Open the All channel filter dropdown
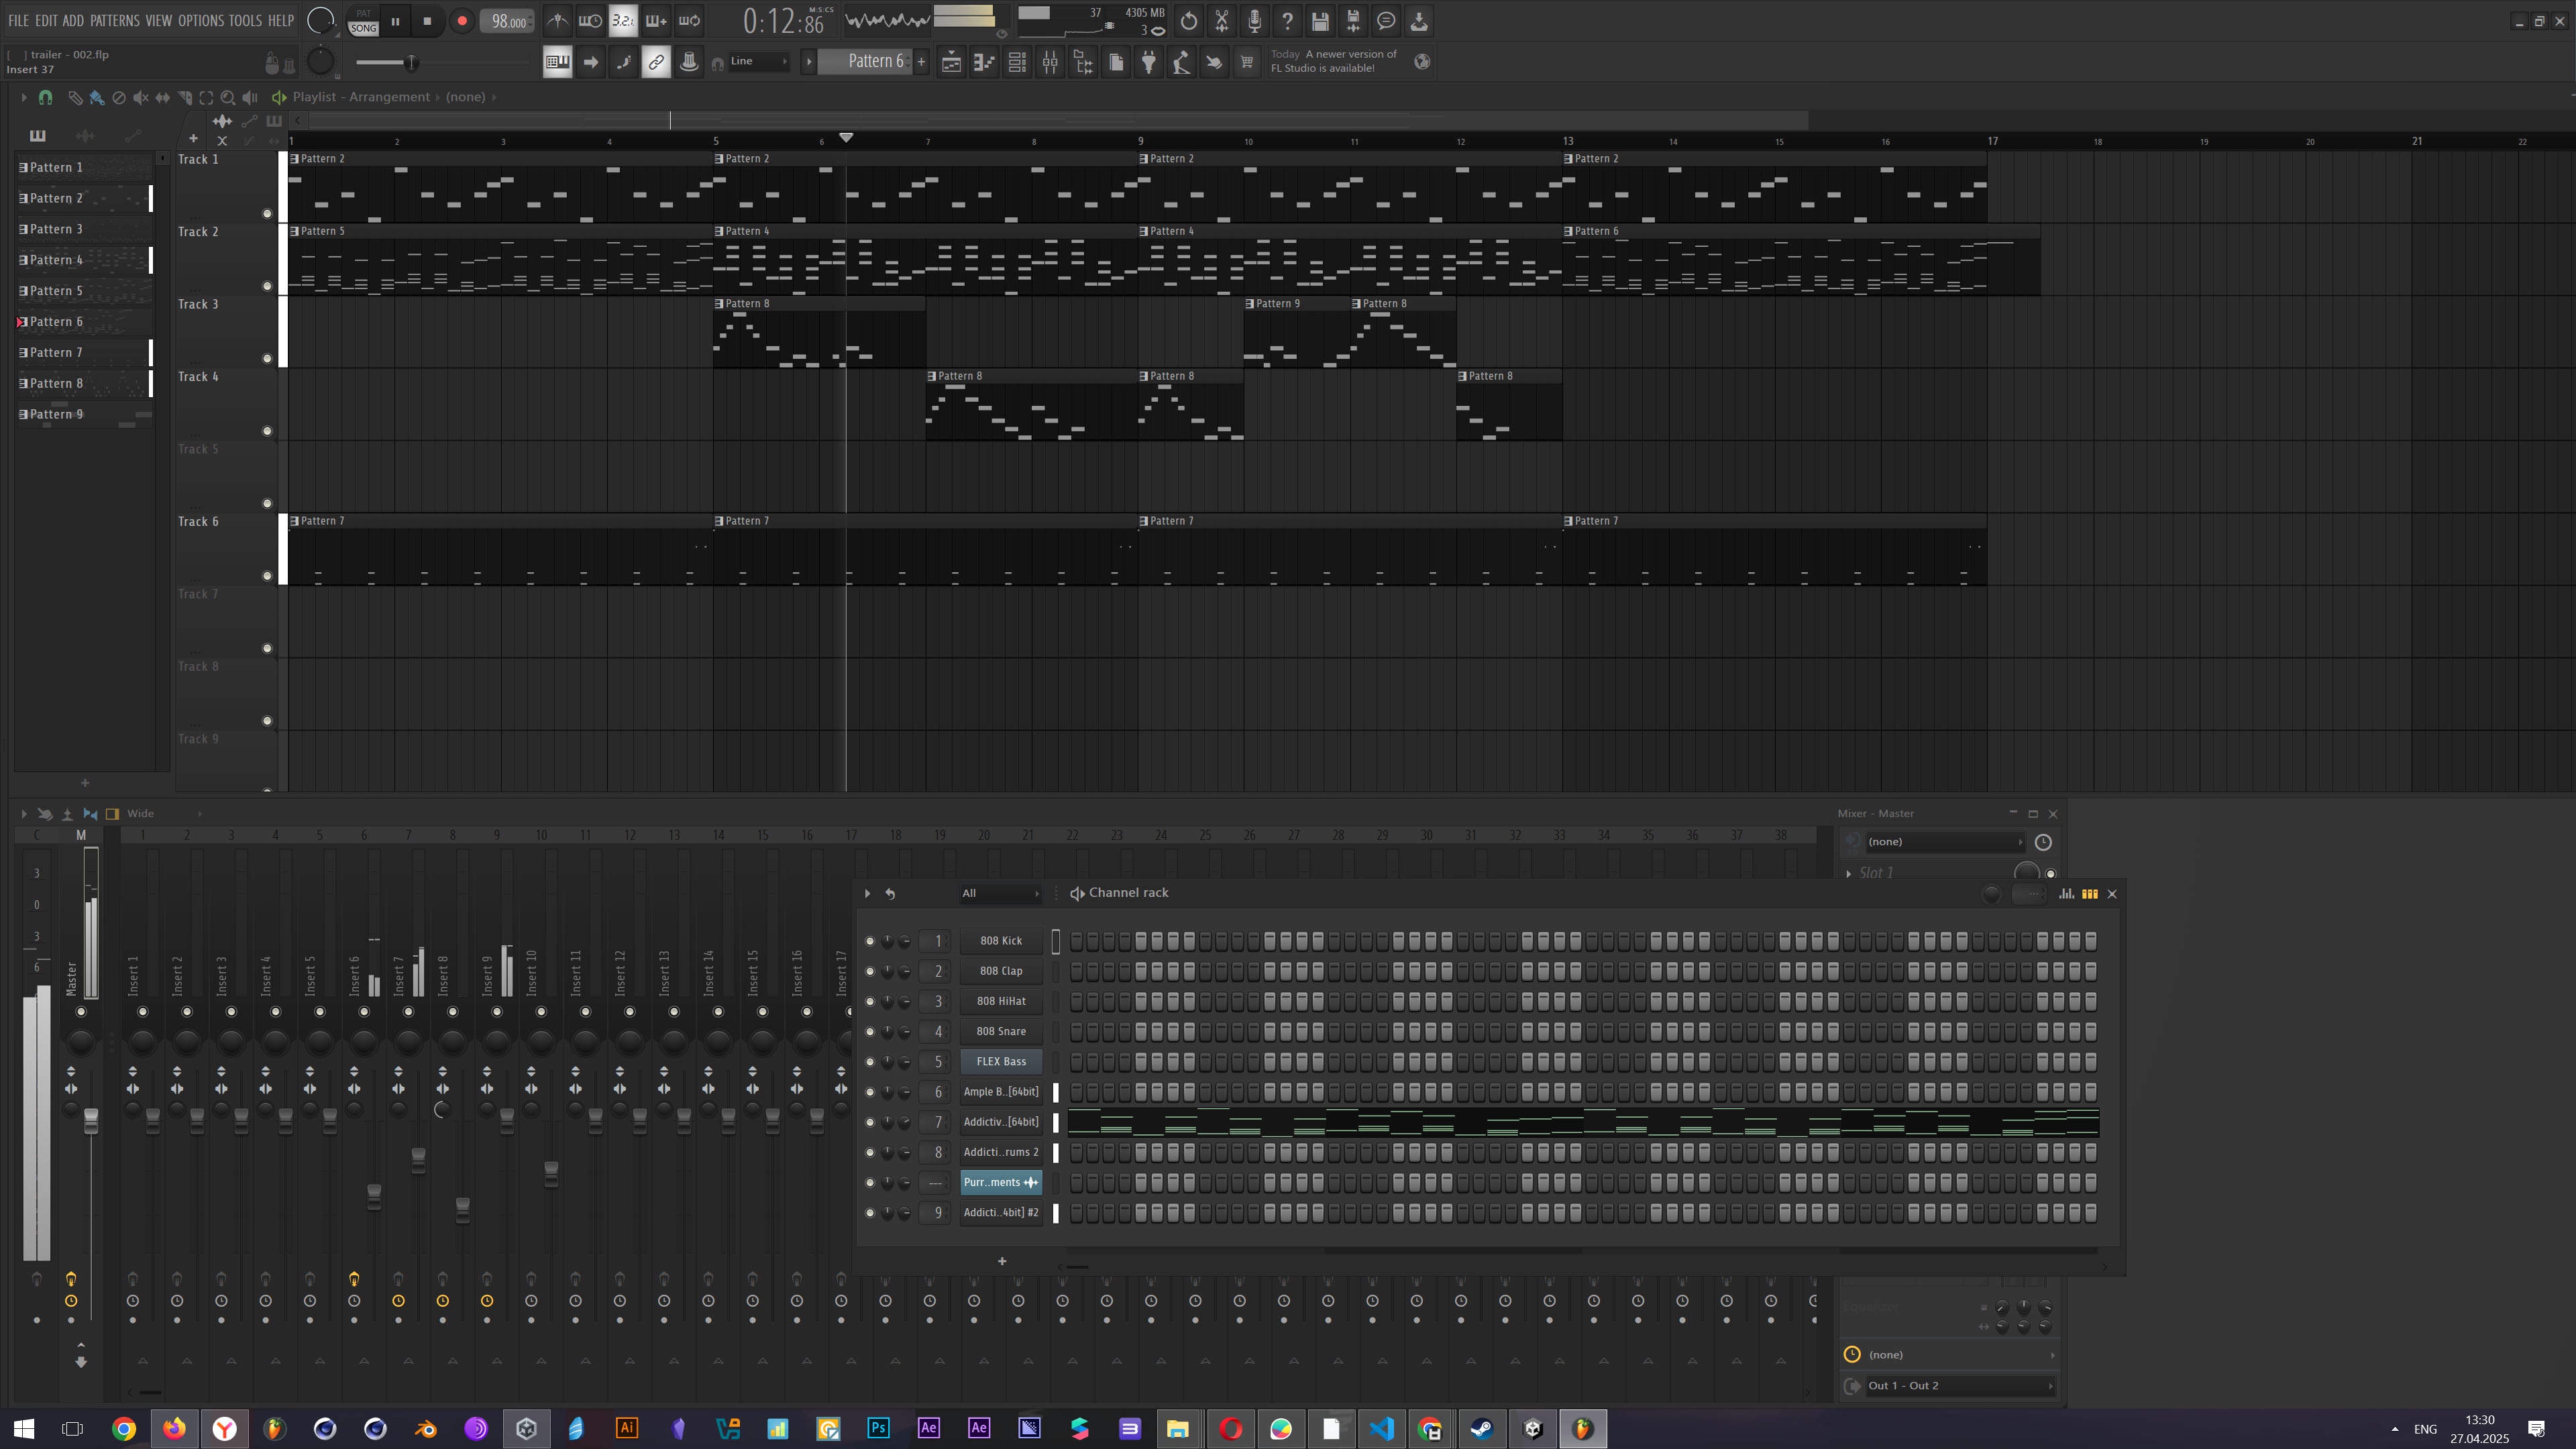 pos(1000,893)
